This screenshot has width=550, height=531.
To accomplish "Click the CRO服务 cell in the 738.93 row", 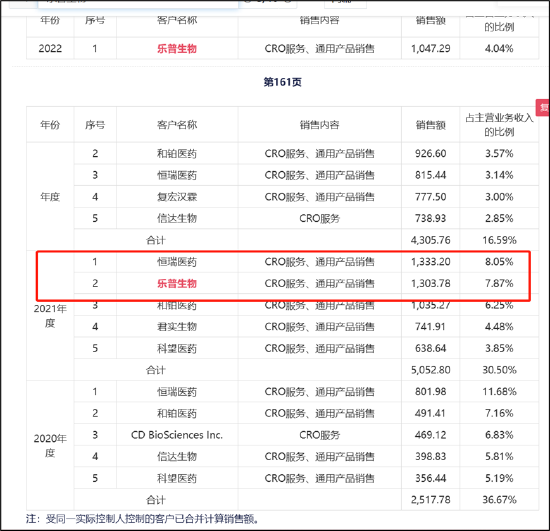I will click(x=320, y=219).
